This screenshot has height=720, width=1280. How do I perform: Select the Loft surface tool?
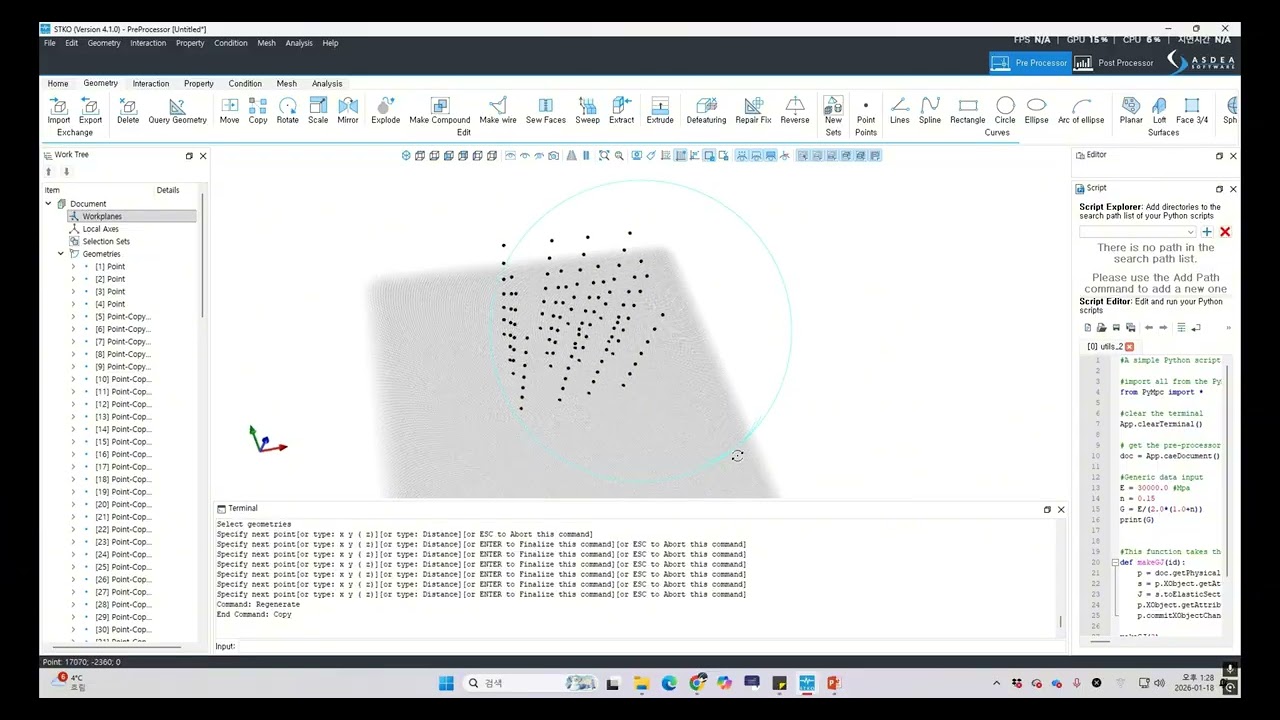[x=1159, y=110]
